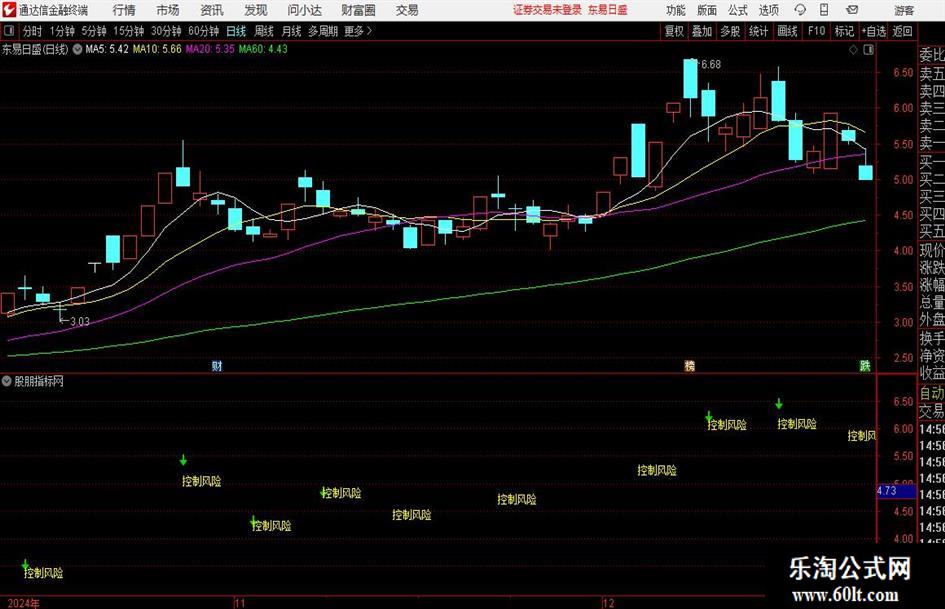Click the 11 month marker on timeline
Image resolution: width=945 pixels, height=609 pixels.
(x=239, y=603)
